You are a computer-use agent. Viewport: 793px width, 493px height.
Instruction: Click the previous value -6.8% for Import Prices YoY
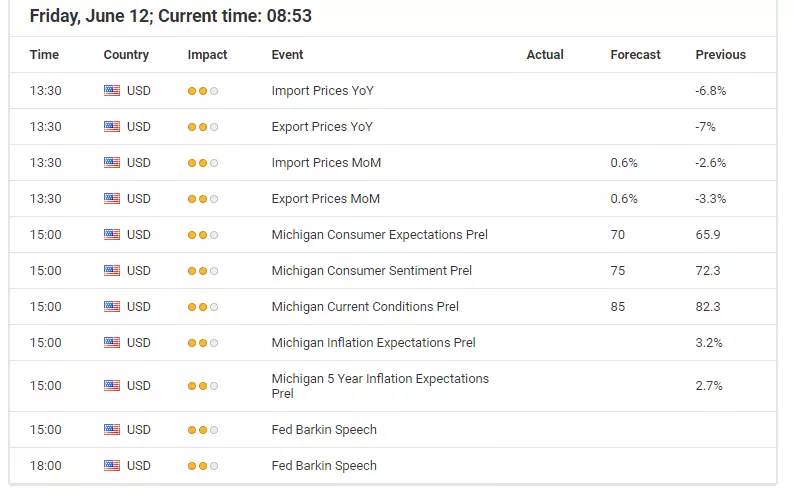pyautogui.click(x=711, y=91)
